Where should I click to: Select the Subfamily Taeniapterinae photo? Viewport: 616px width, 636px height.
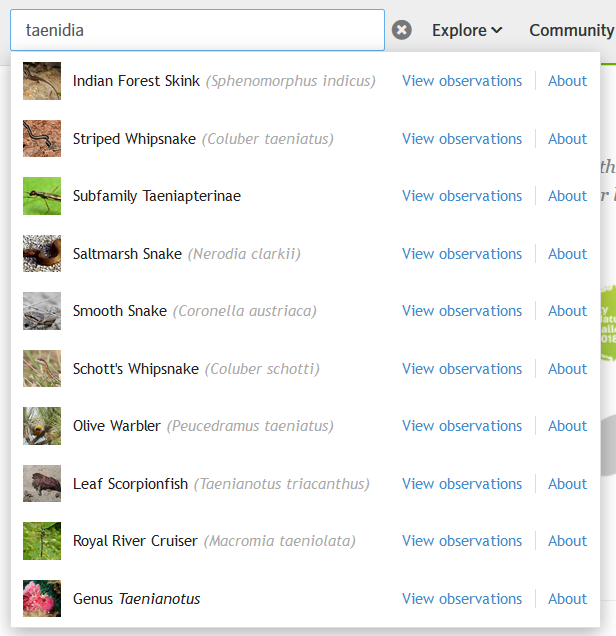42,196
